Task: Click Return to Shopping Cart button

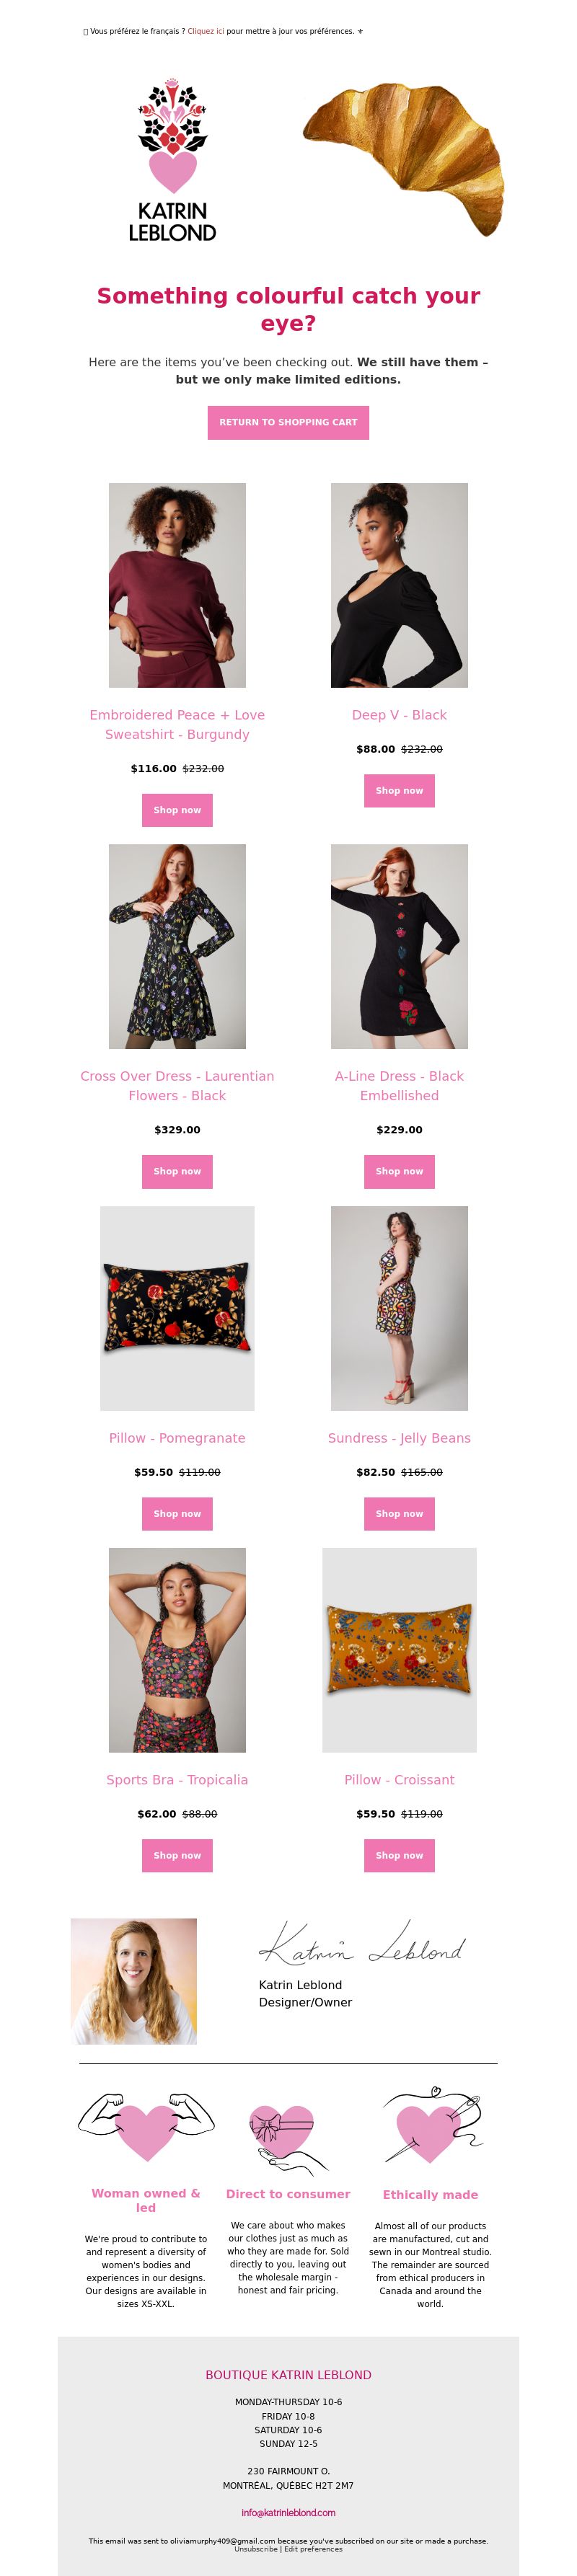Action: [288, 422]
